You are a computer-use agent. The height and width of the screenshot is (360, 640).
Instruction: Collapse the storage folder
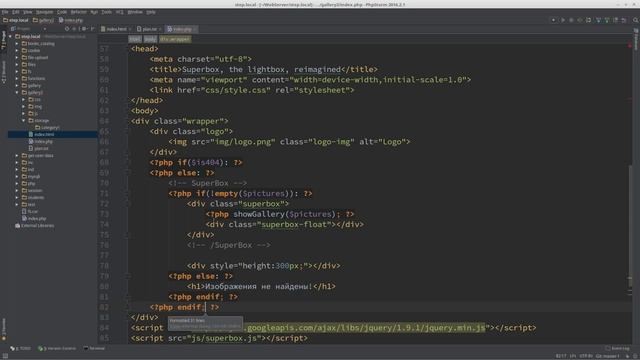point(24,120)
